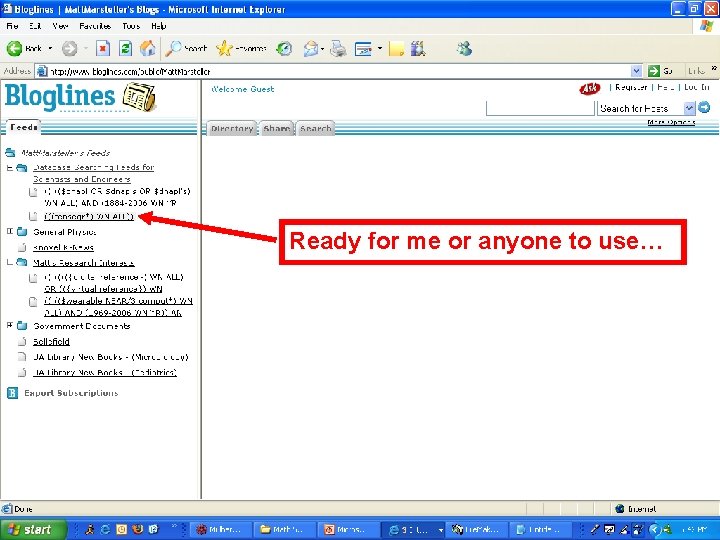Click the red Ask logo

pos(590,88)
